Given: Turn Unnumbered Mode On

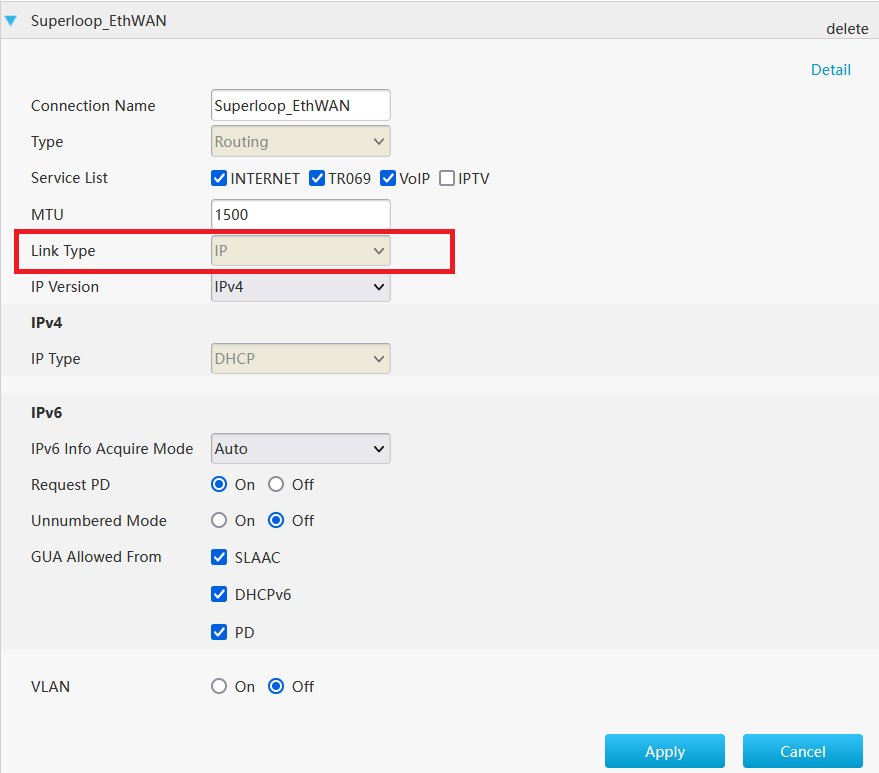Looking at the screenshot, I should (219, 520).
